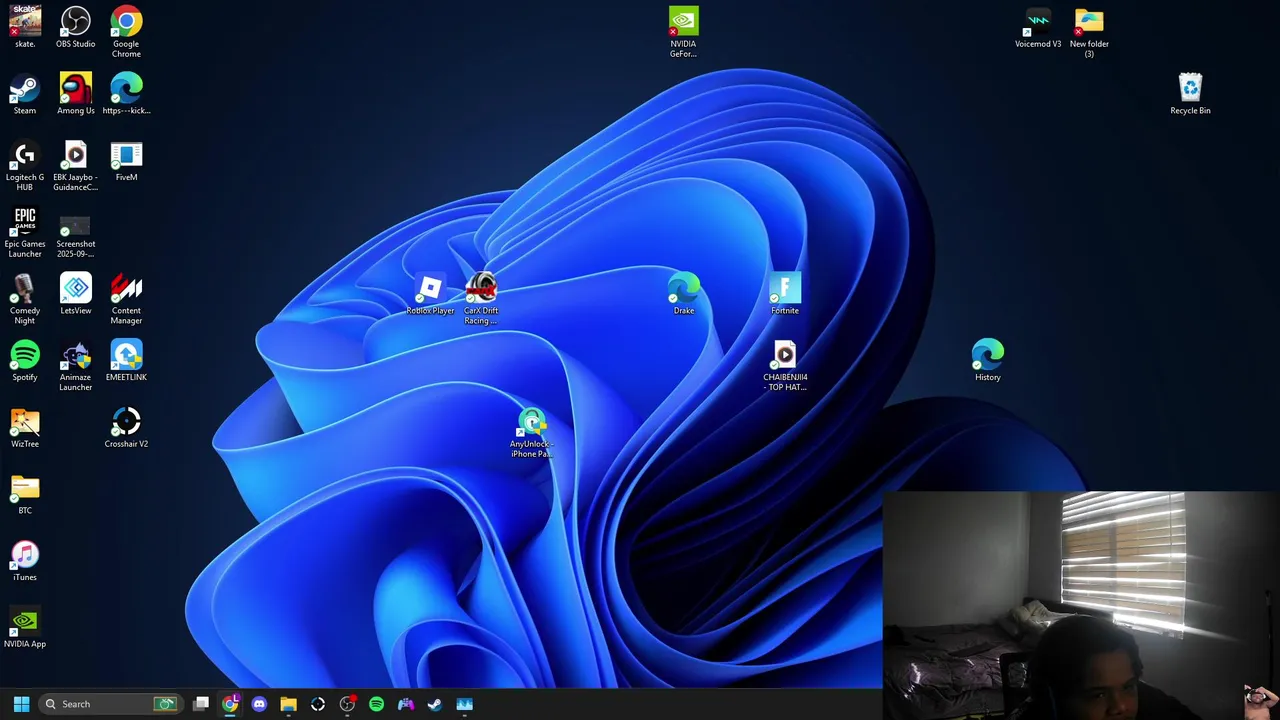Open Crosshair V2 from the taskbar
The height and width of the screenshot is (720, 1280).
tap(318, 704)
